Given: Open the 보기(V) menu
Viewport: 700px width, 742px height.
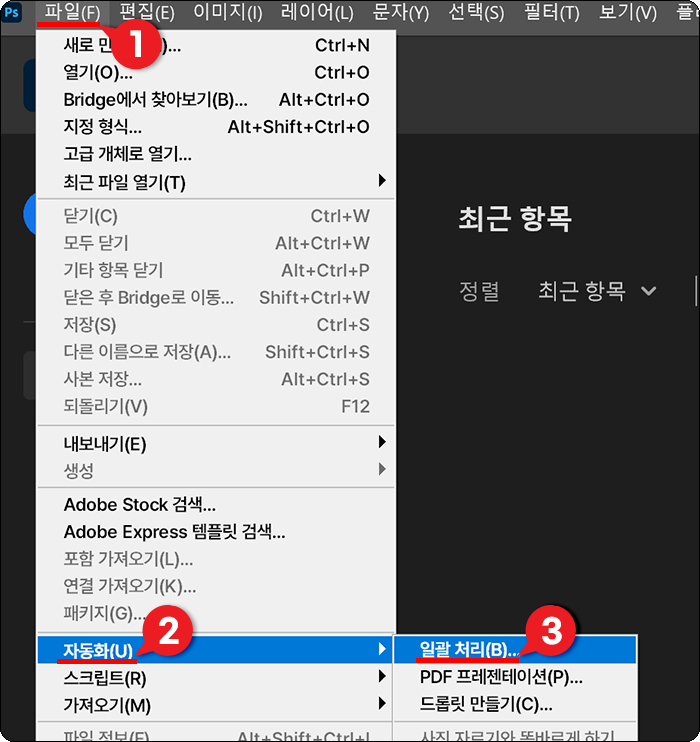Looking at the screenshot, I should (628, 12).
